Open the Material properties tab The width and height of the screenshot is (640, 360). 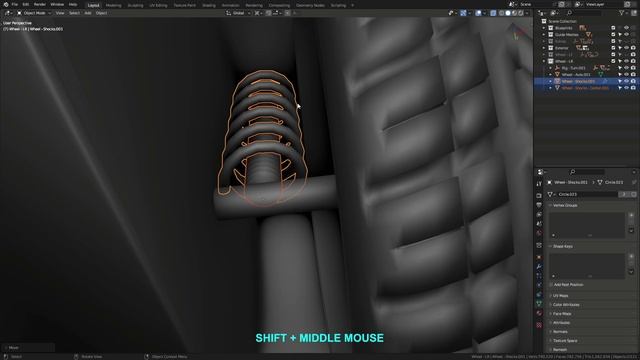pos(539,313)
